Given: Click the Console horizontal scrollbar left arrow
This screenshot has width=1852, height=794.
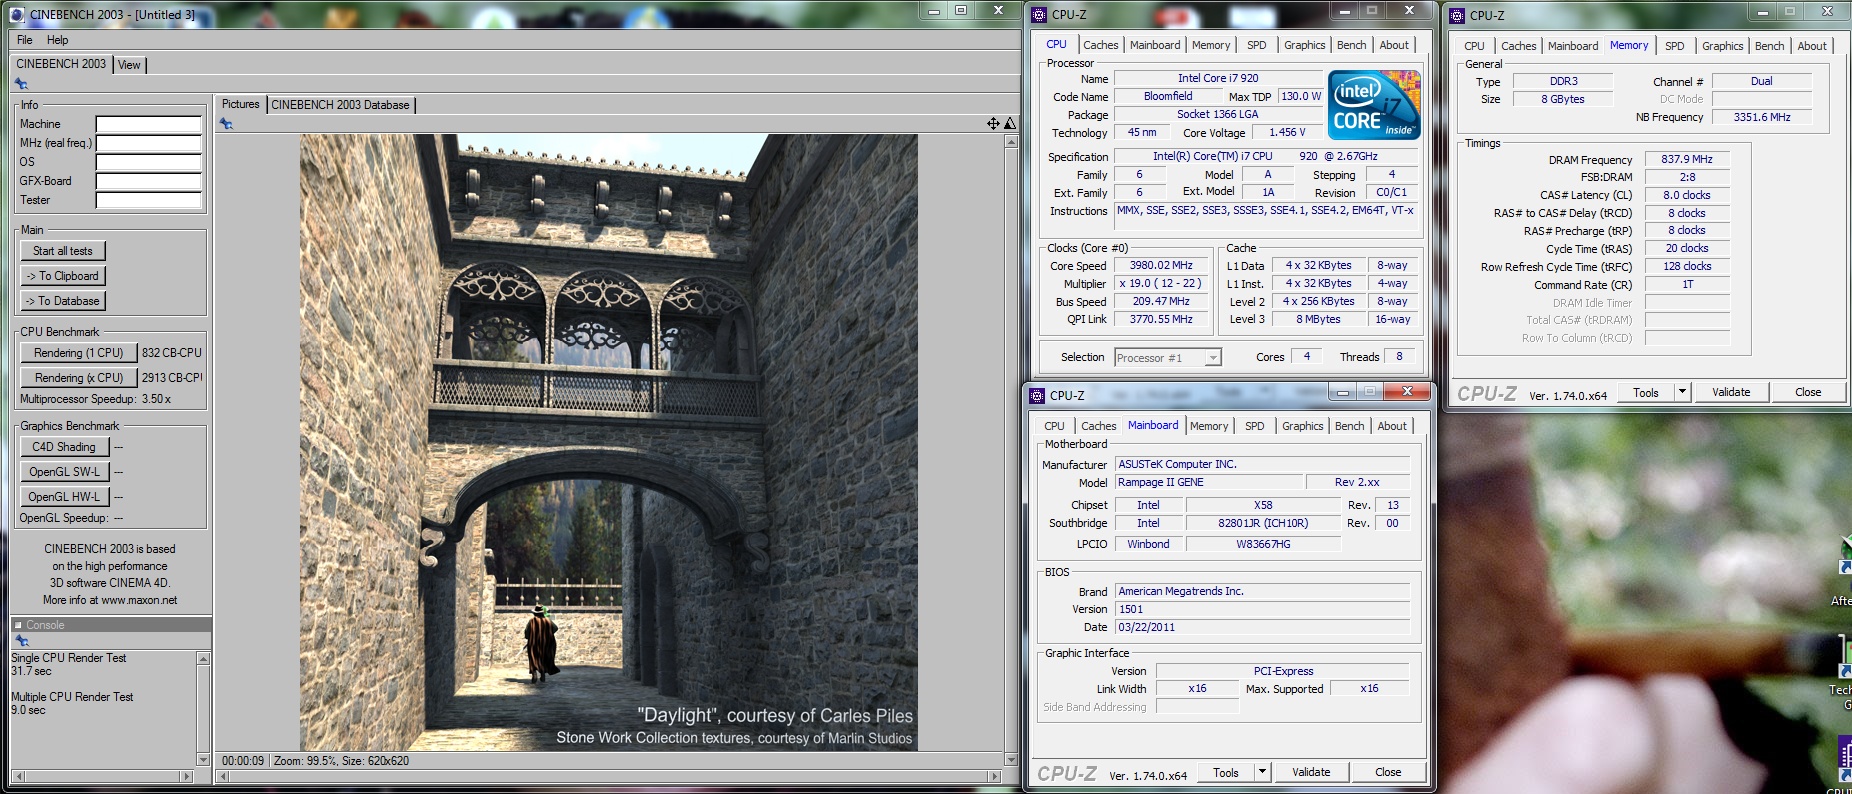Looking at the screenshot, I should [x=18, y=776].
